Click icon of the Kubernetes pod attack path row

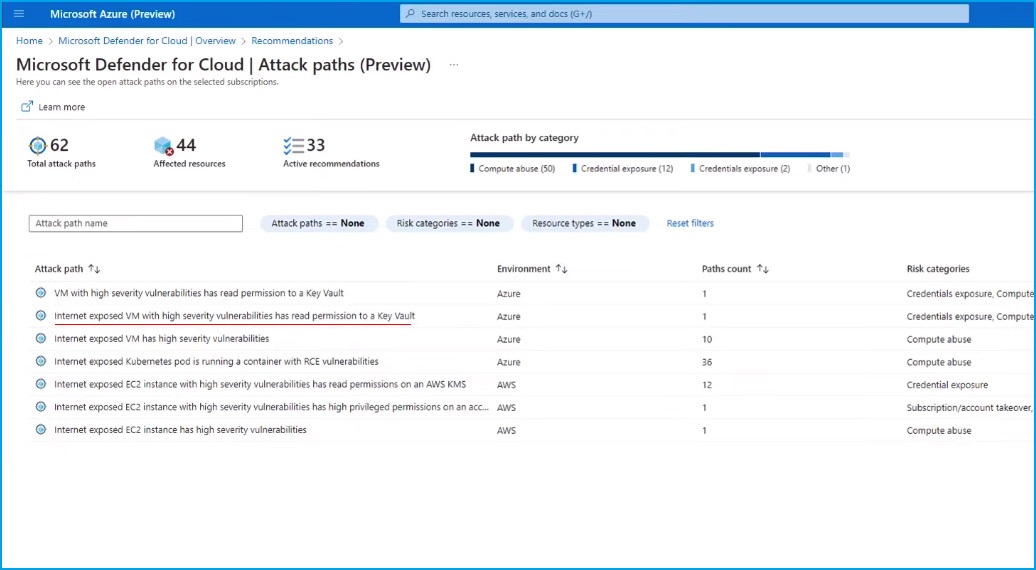(41, 361)
